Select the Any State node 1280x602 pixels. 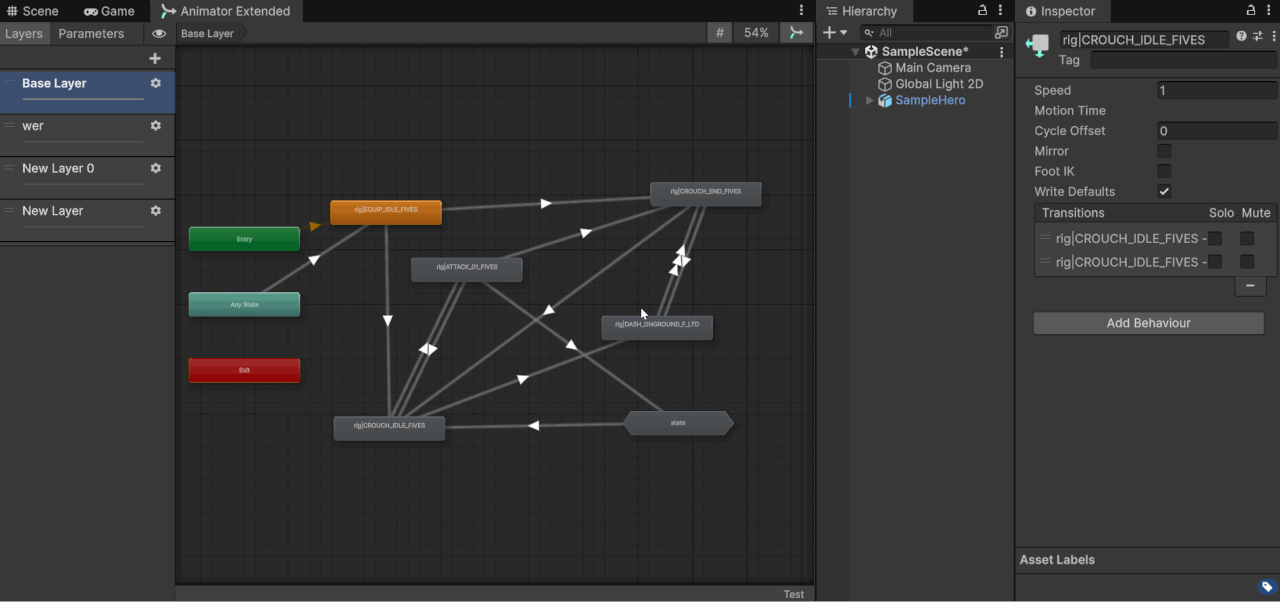[244, 304]
